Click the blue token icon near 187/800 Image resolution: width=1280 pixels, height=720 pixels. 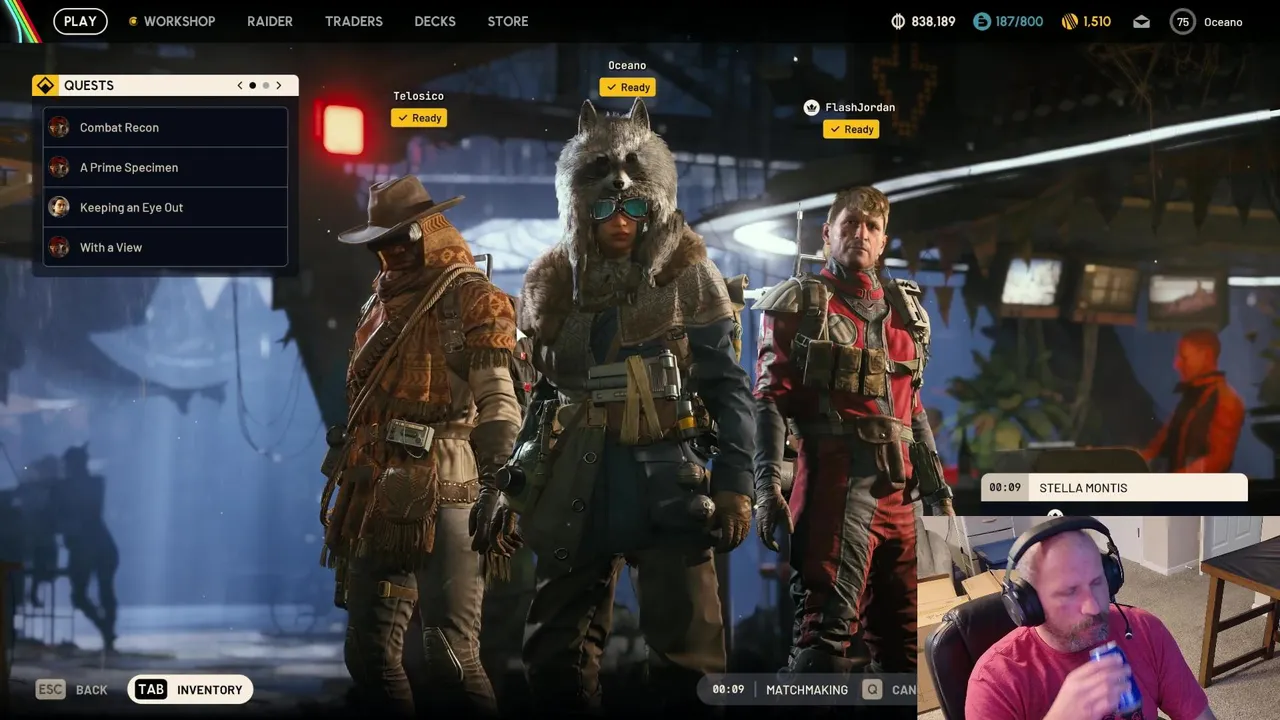pos(982,21)
